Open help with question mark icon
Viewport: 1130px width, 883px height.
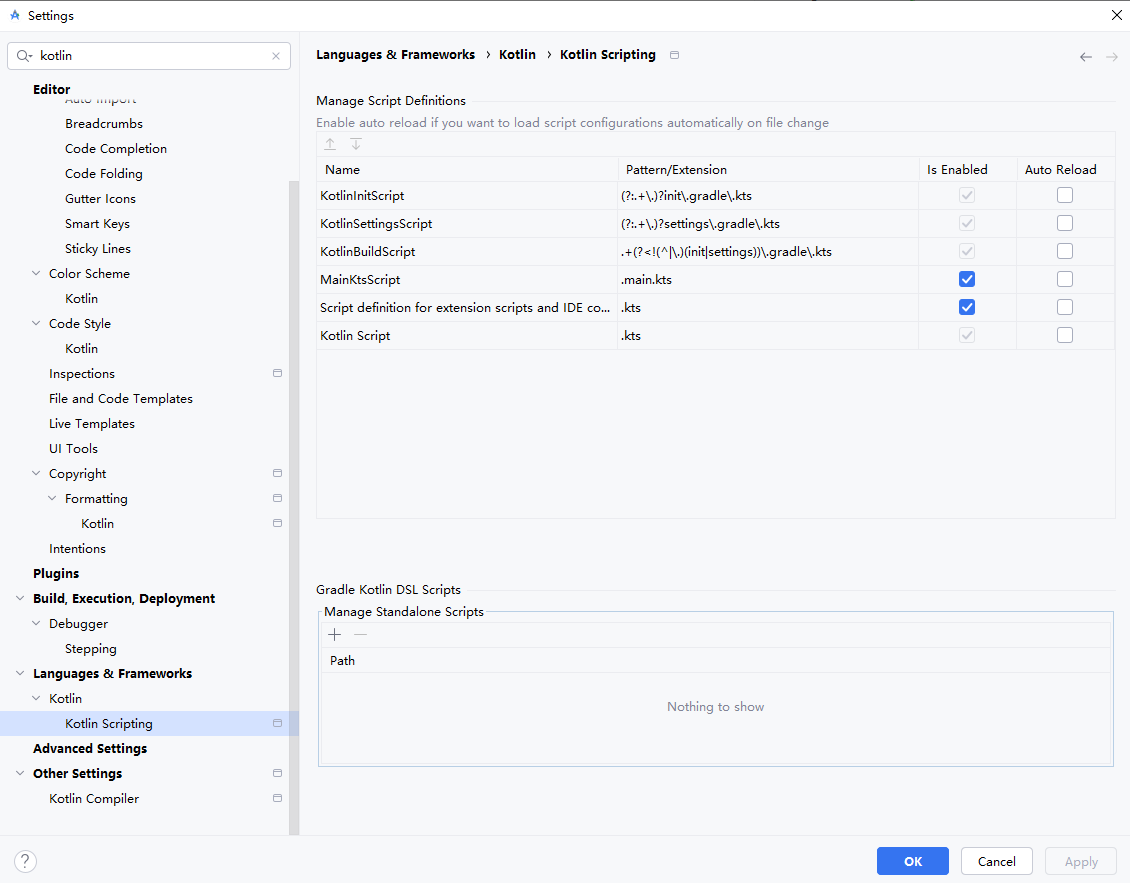click(25, 861)
